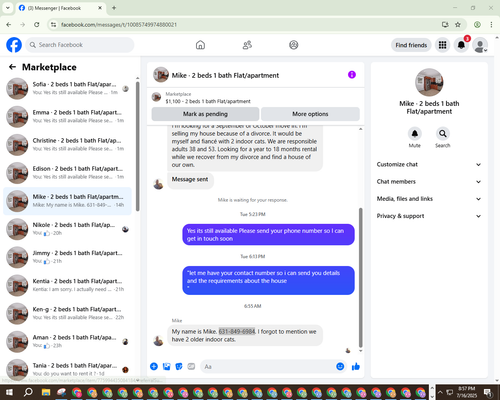This screenshot has height=400, width=500.
Task: Click the Find friends button
Action: coord(411,45)
